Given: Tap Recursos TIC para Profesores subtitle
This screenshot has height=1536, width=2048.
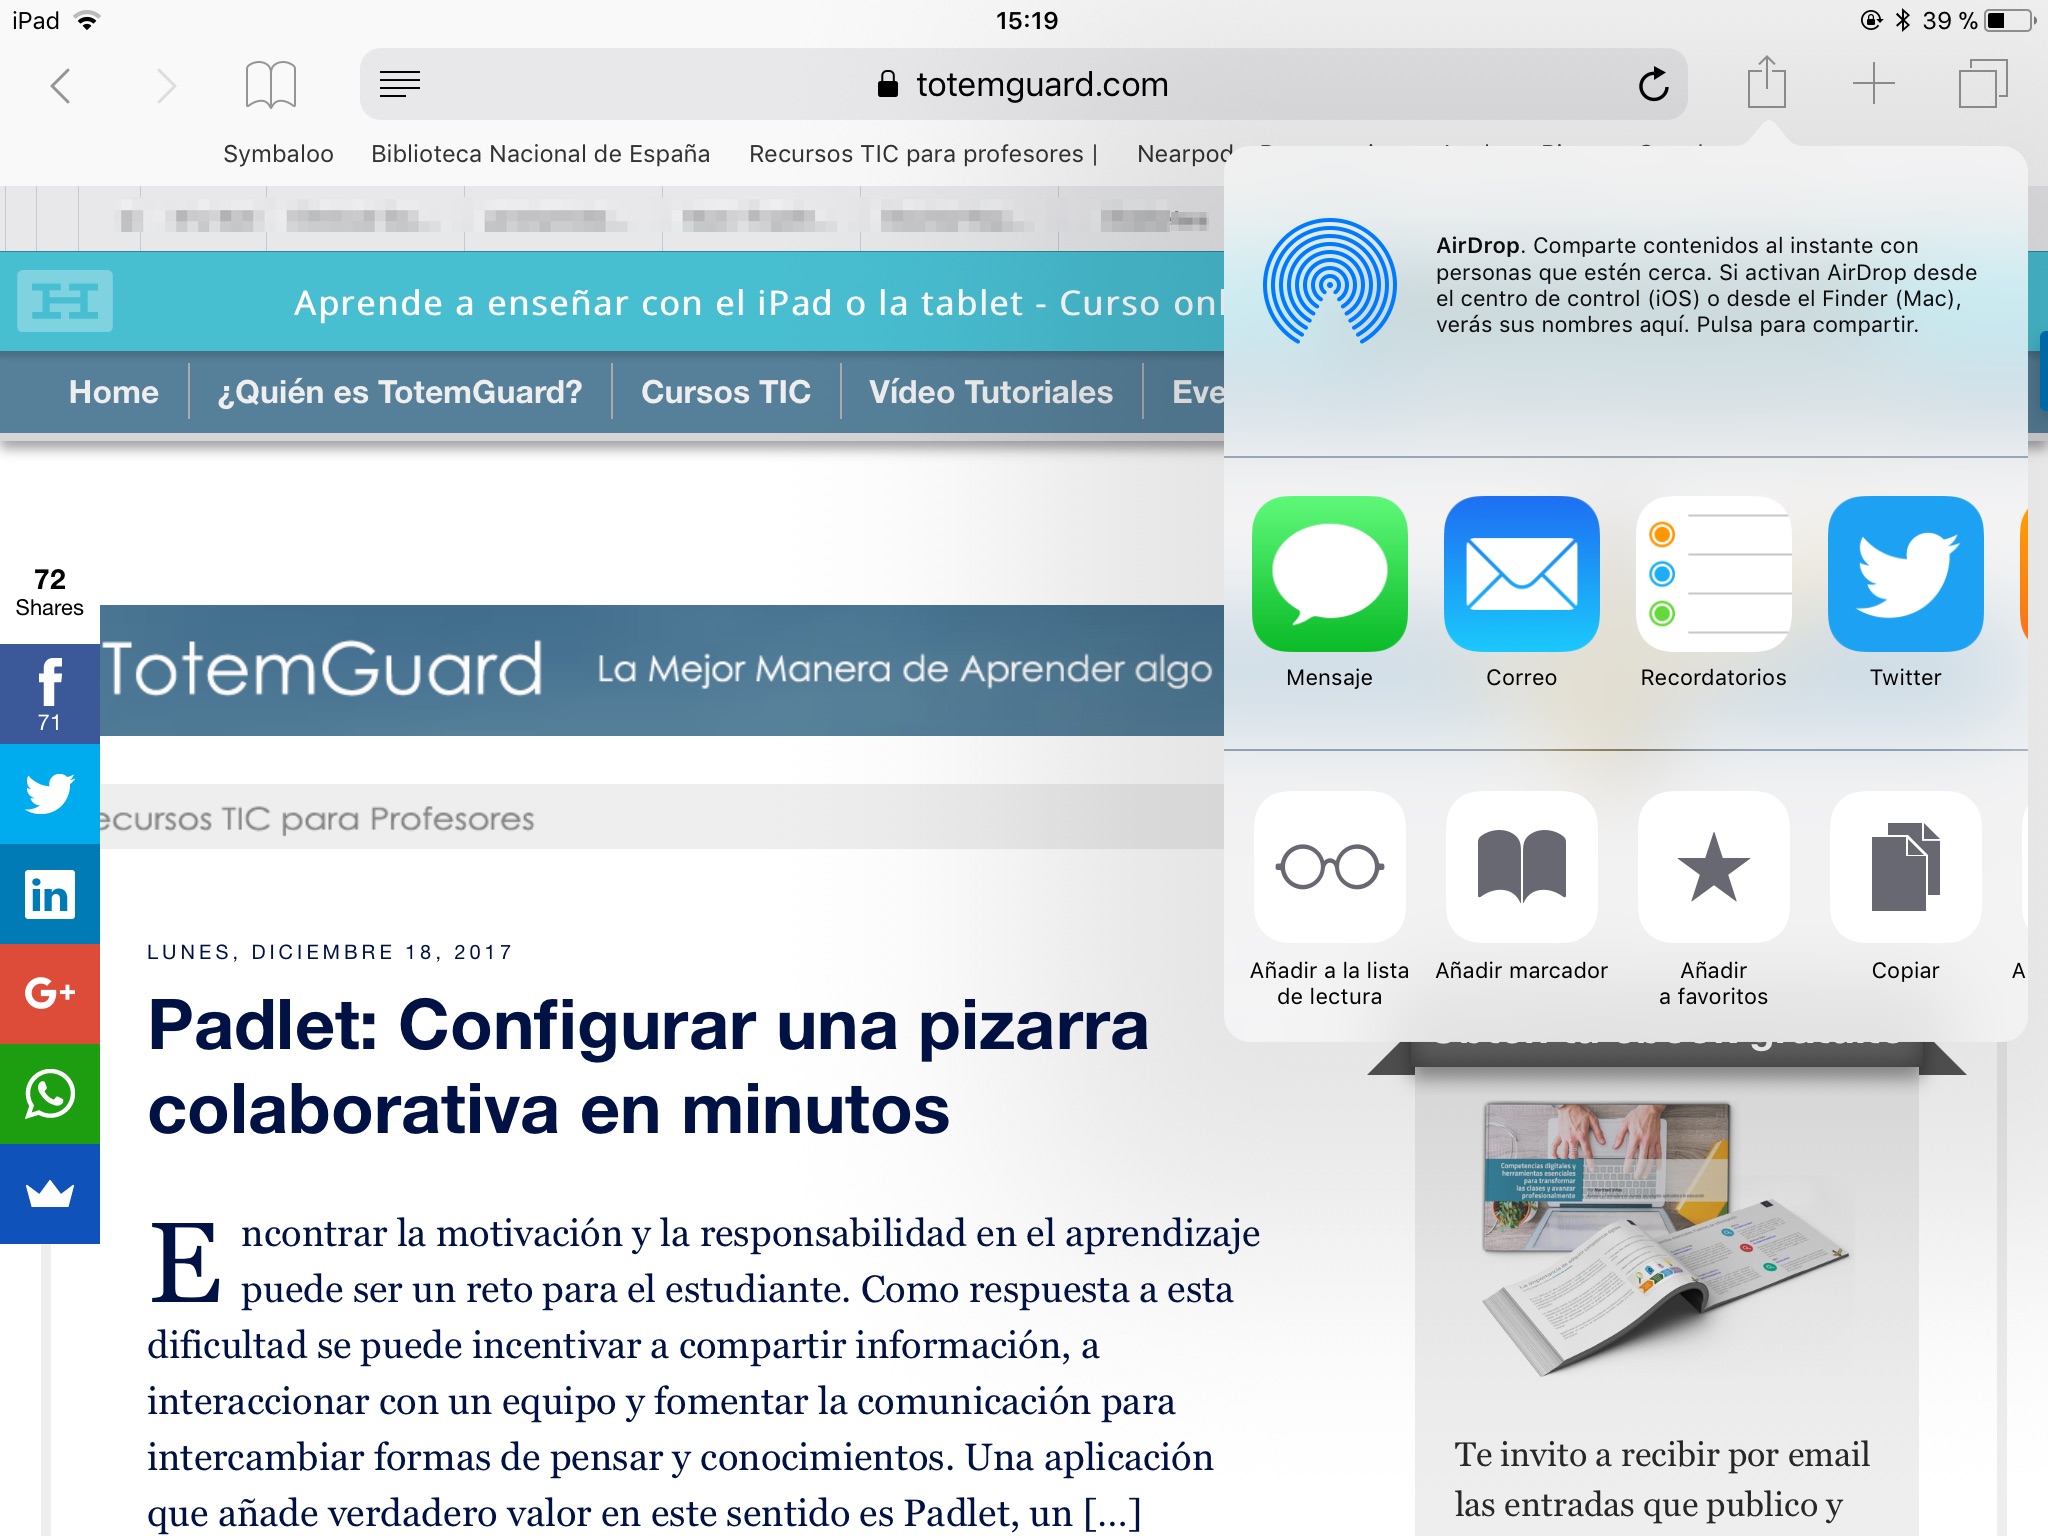Looking at the screenshot, I should pyautogui.click(x=317, y=819).
